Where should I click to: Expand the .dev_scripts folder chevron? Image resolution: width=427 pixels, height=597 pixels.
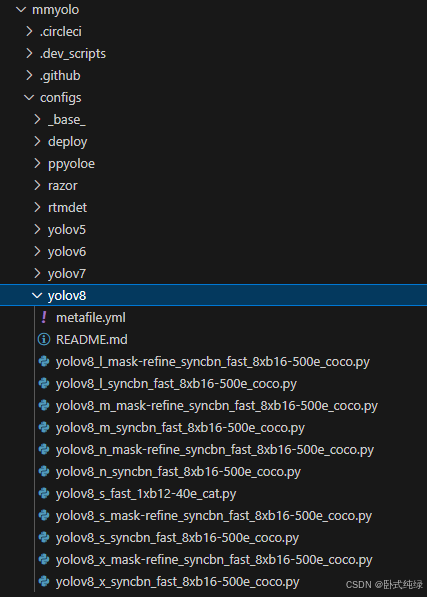coord(29,53)
